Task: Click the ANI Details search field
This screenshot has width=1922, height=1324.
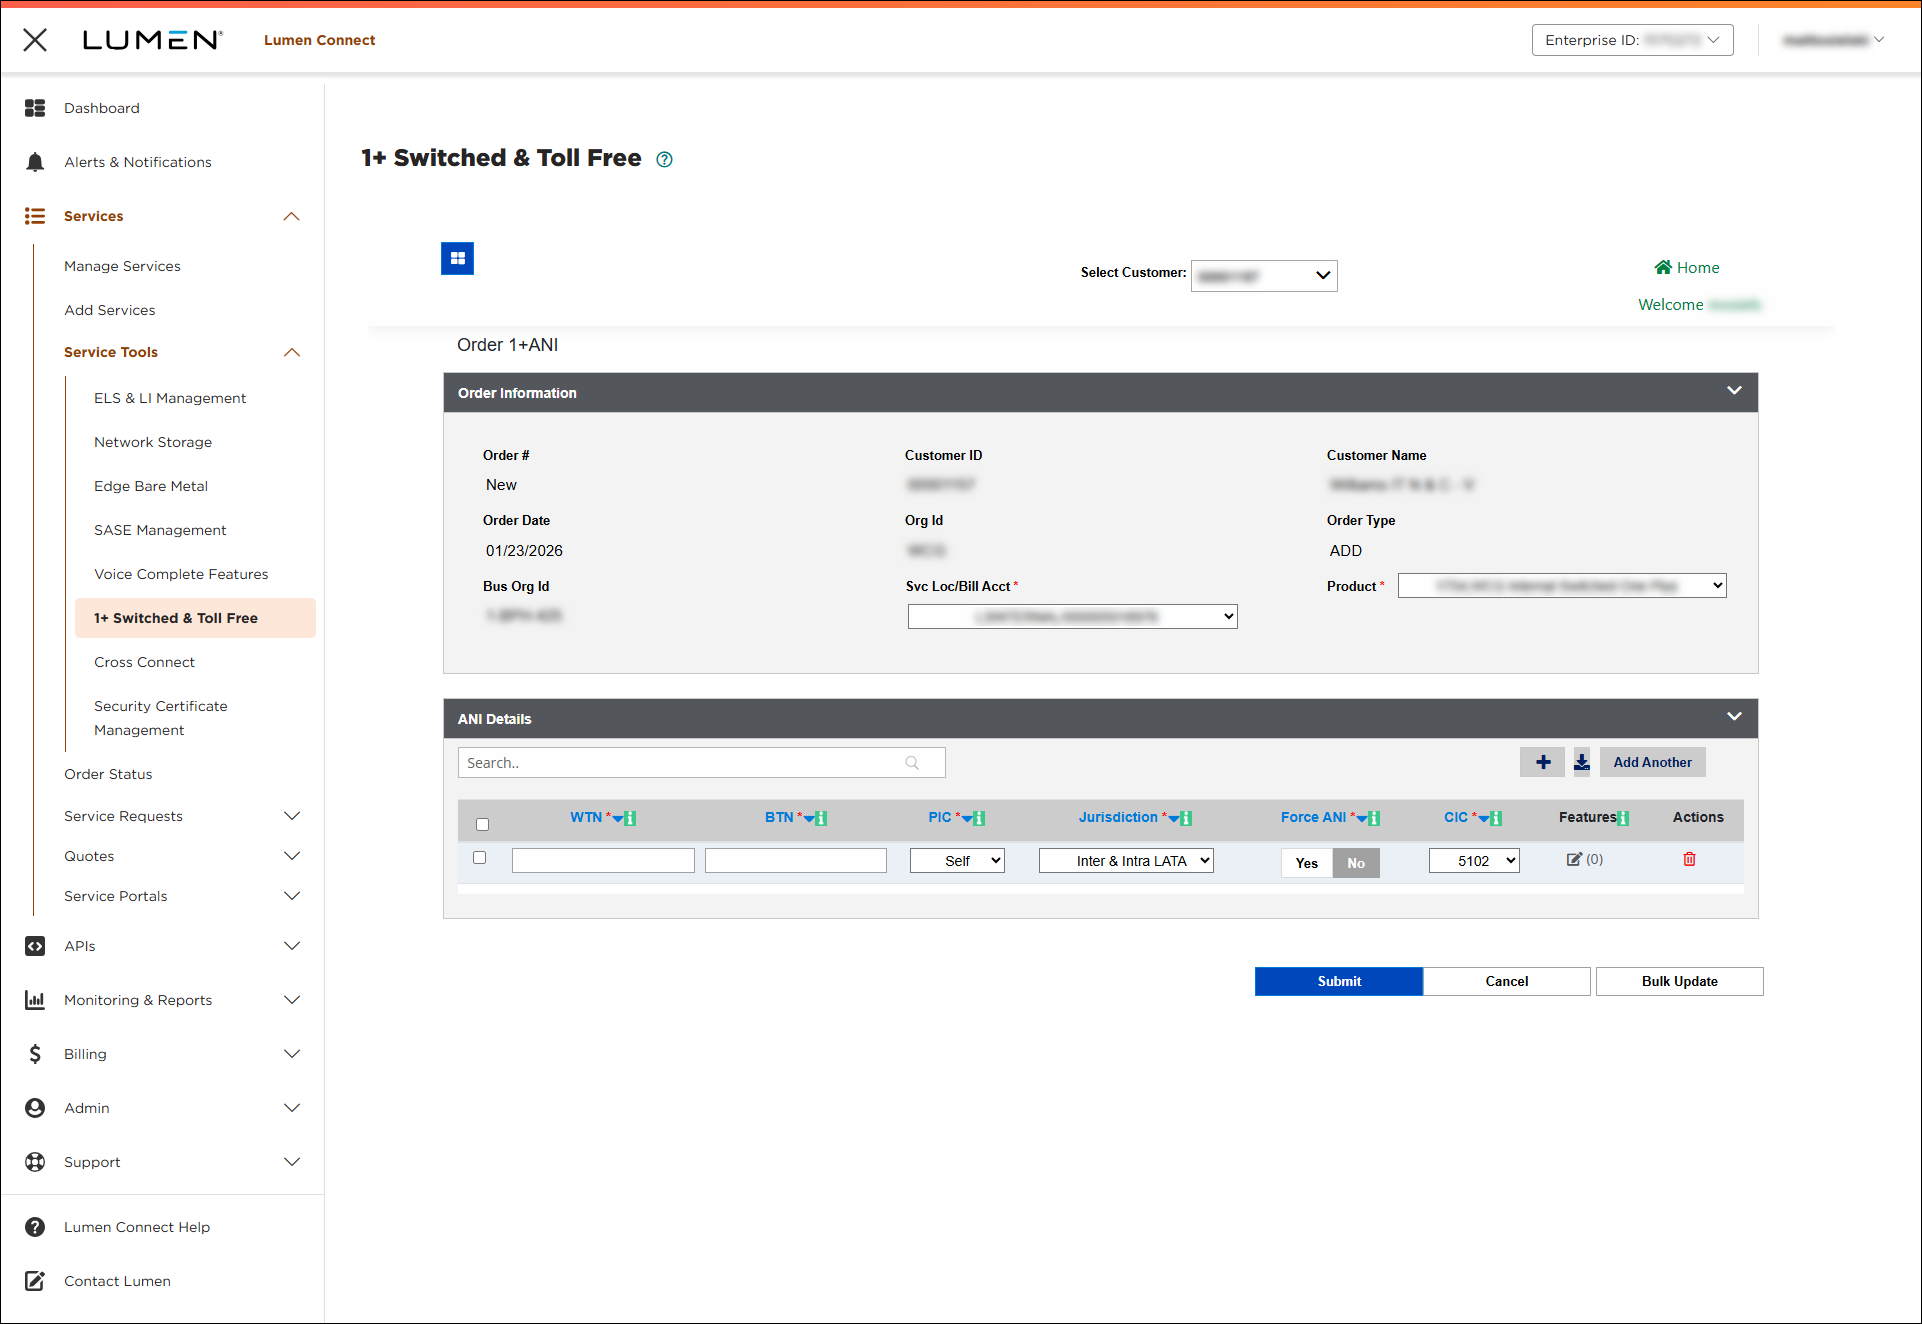Action: pos(701,762)
